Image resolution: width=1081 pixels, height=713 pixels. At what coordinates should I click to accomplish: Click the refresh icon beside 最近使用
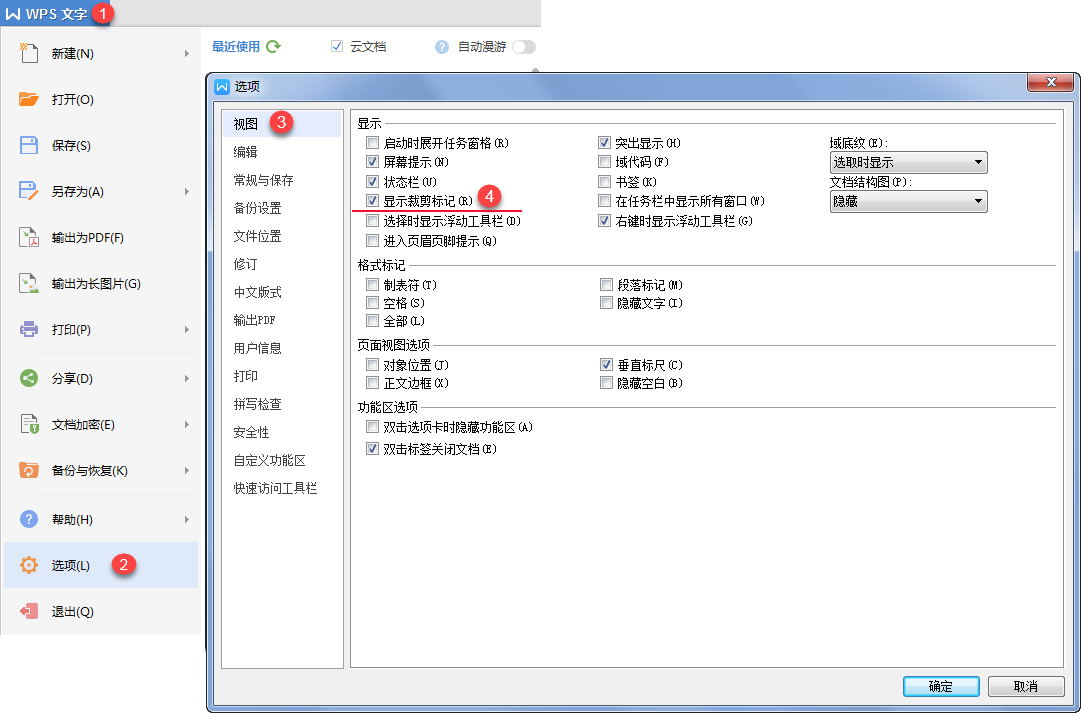273,46
